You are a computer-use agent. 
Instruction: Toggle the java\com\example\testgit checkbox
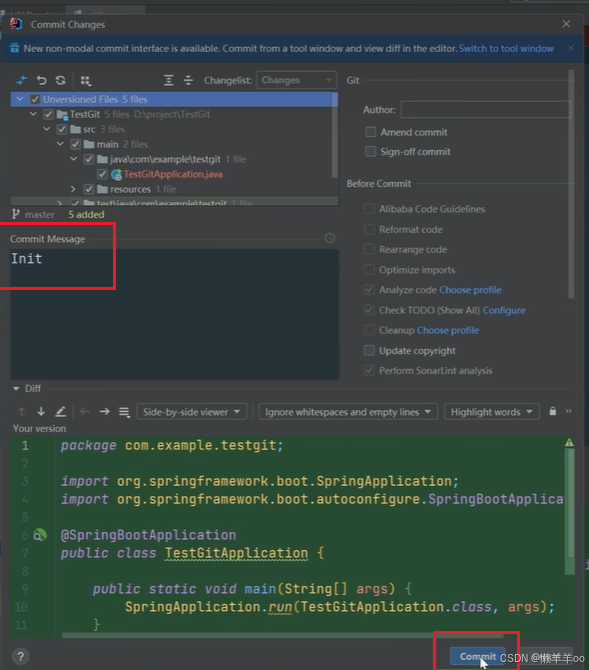(x=89, y=159)
